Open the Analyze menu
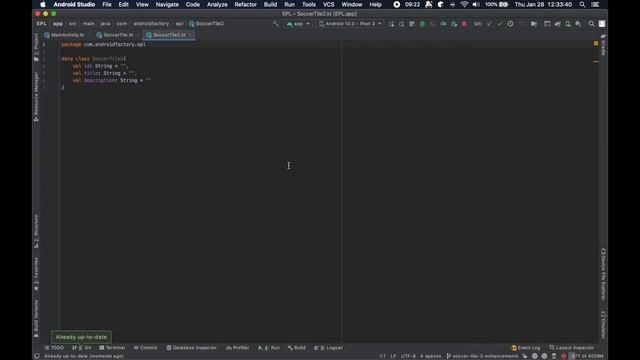The image size is (640, 360). pyautogui.click(x=217, y=4)
